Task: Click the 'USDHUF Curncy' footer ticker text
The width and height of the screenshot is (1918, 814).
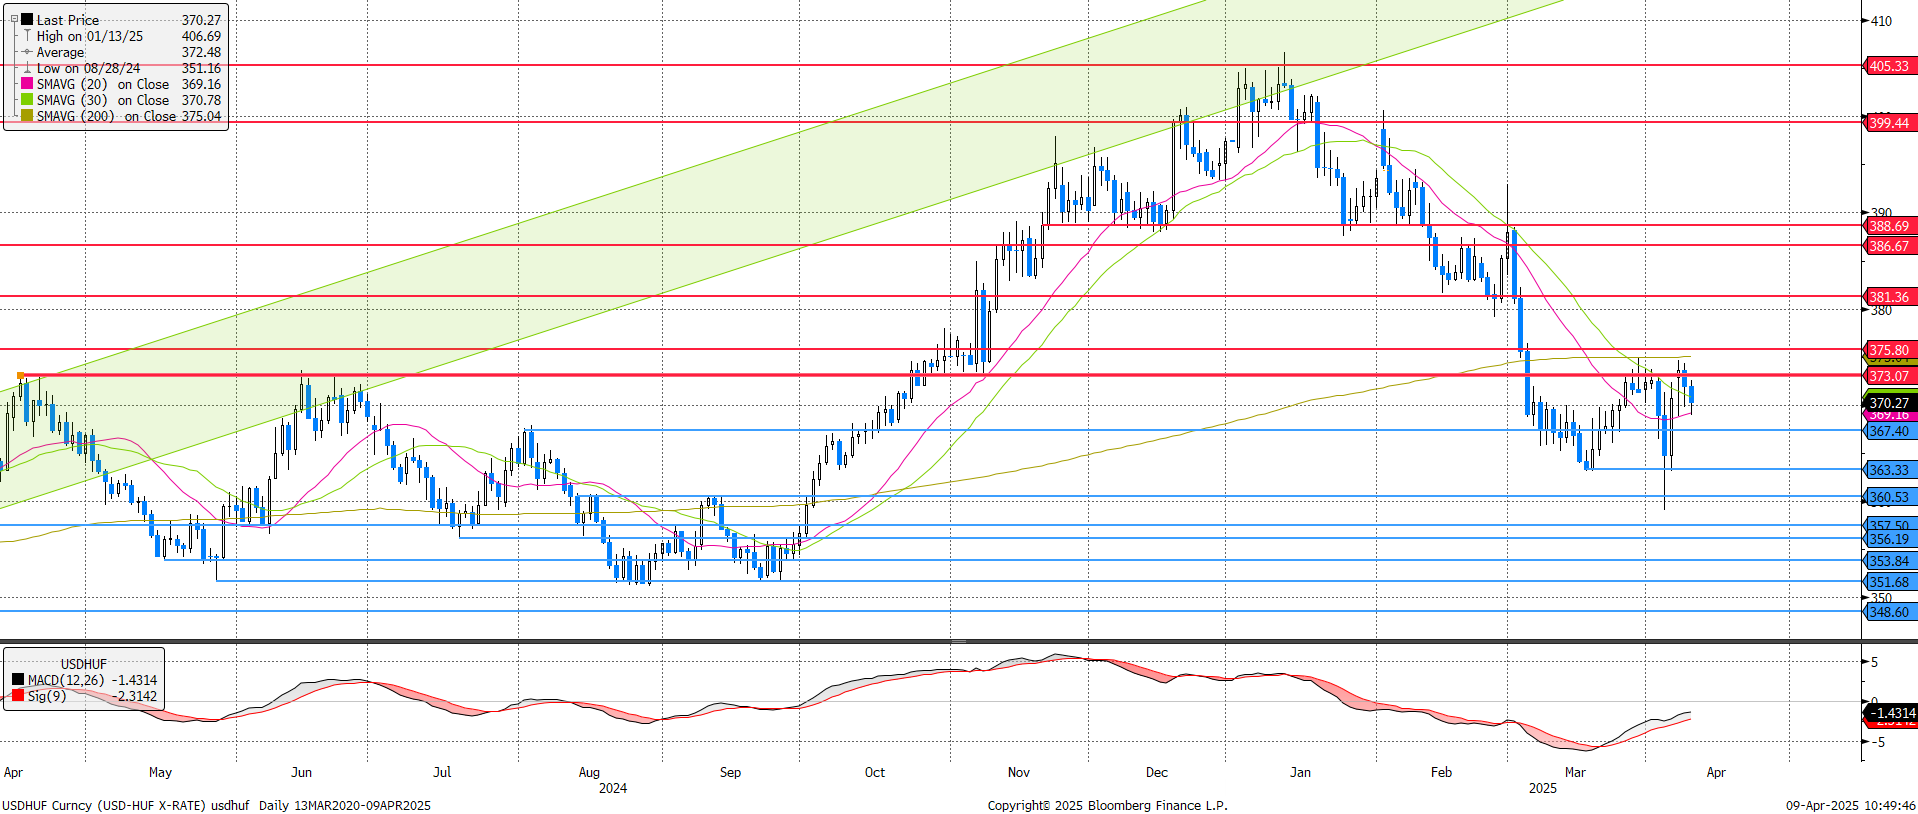Action: [47, 805]
